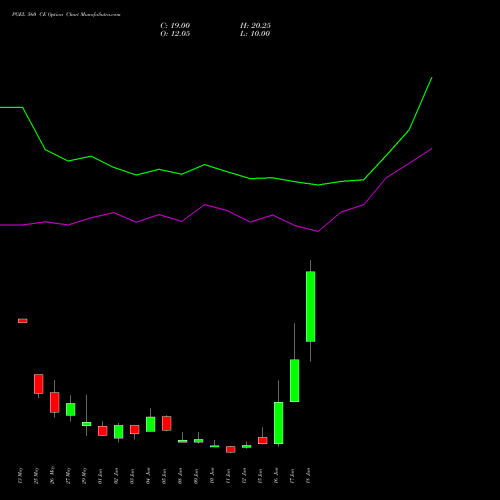Select the 27 May date label
Screen dimensions: 500x500
click(x=68, y=476)
